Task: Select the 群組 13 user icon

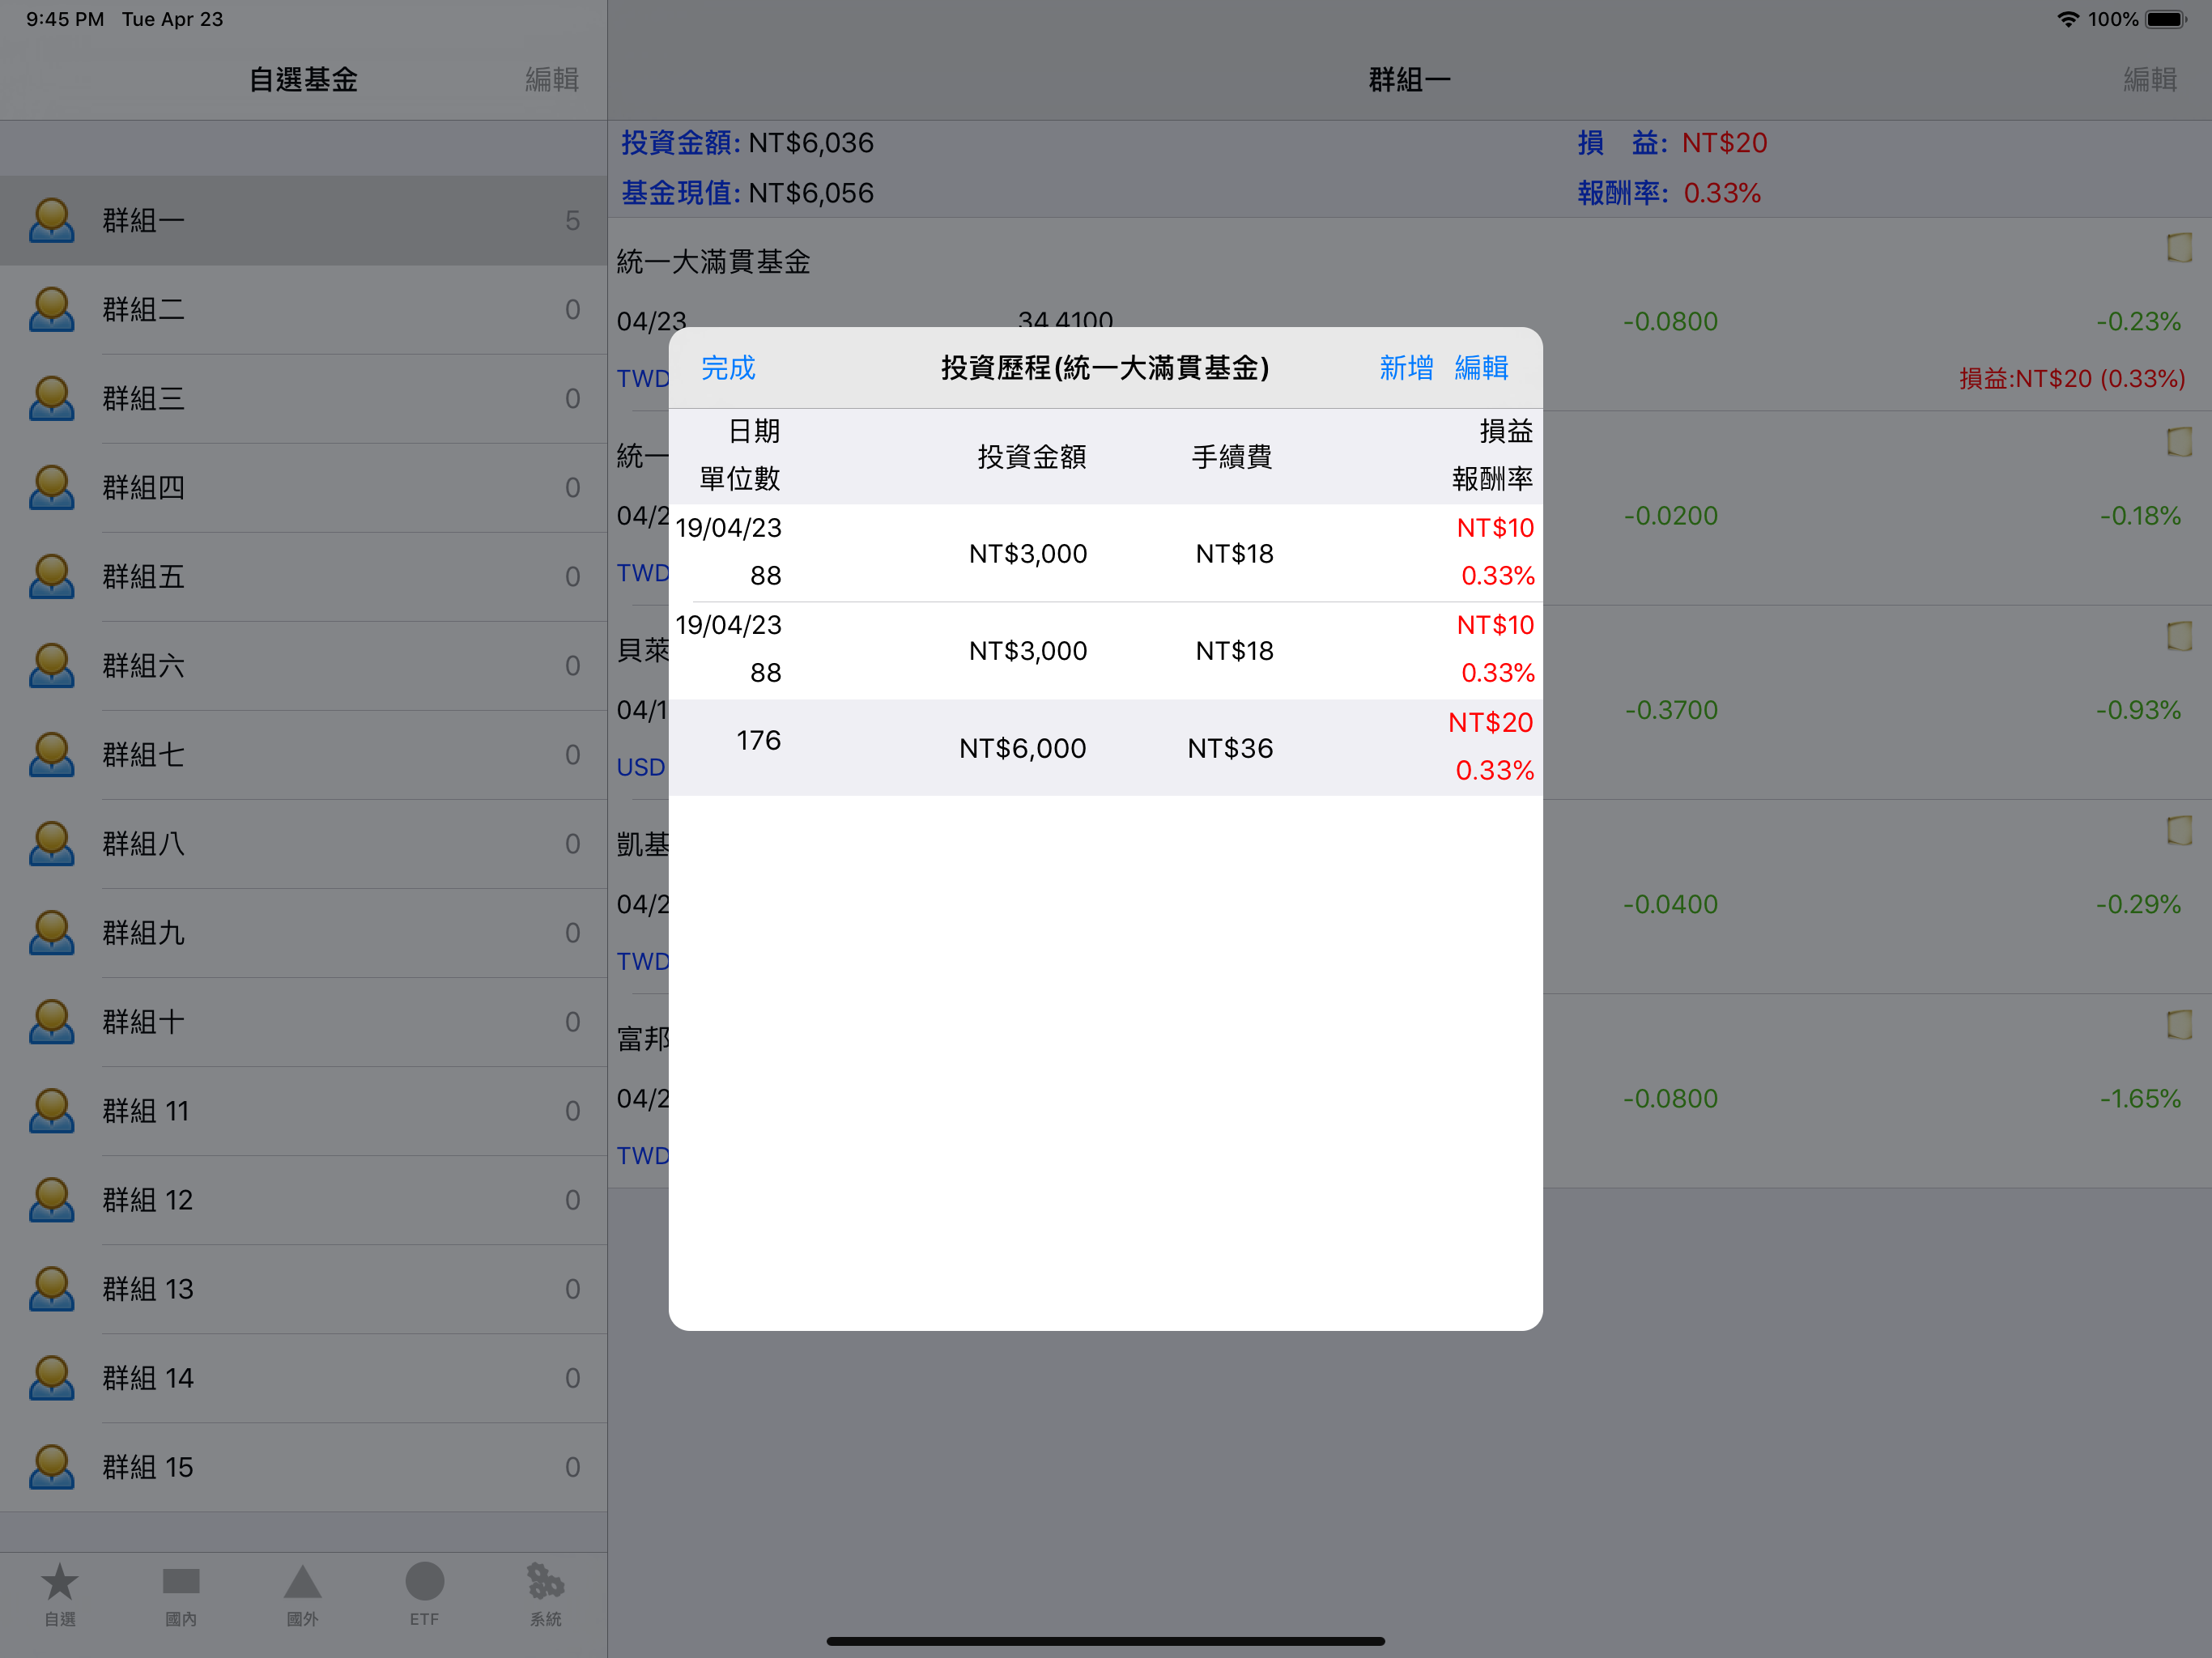Action: coord(52,1288)
